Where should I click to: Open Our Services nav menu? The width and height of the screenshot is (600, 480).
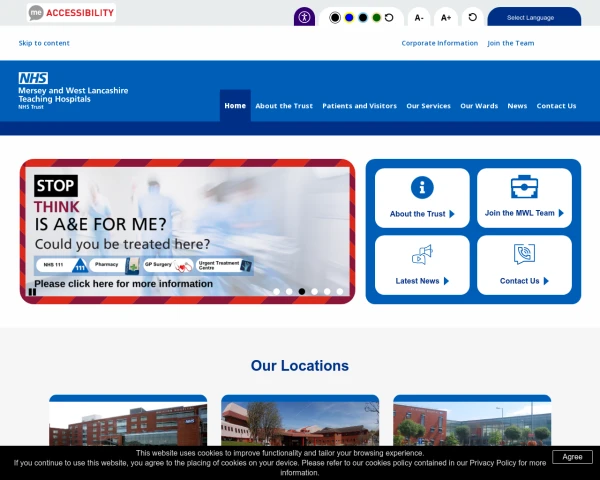[x=429, y=106]
